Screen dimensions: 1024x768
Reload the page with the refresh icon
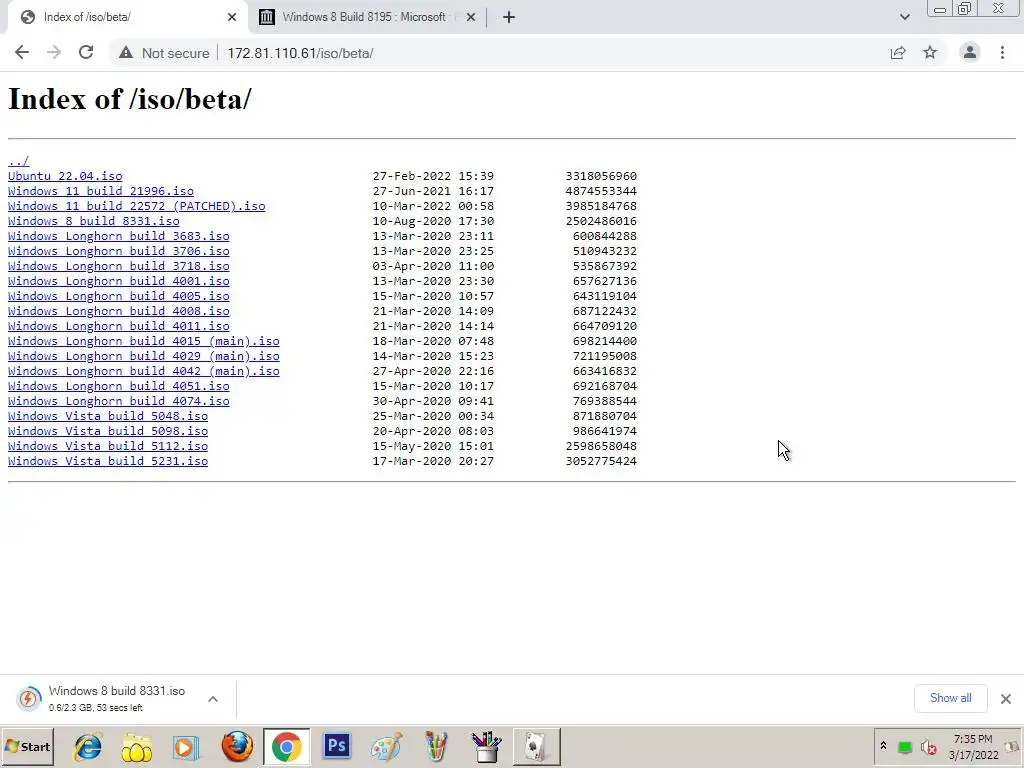click(x=86, y=53)
